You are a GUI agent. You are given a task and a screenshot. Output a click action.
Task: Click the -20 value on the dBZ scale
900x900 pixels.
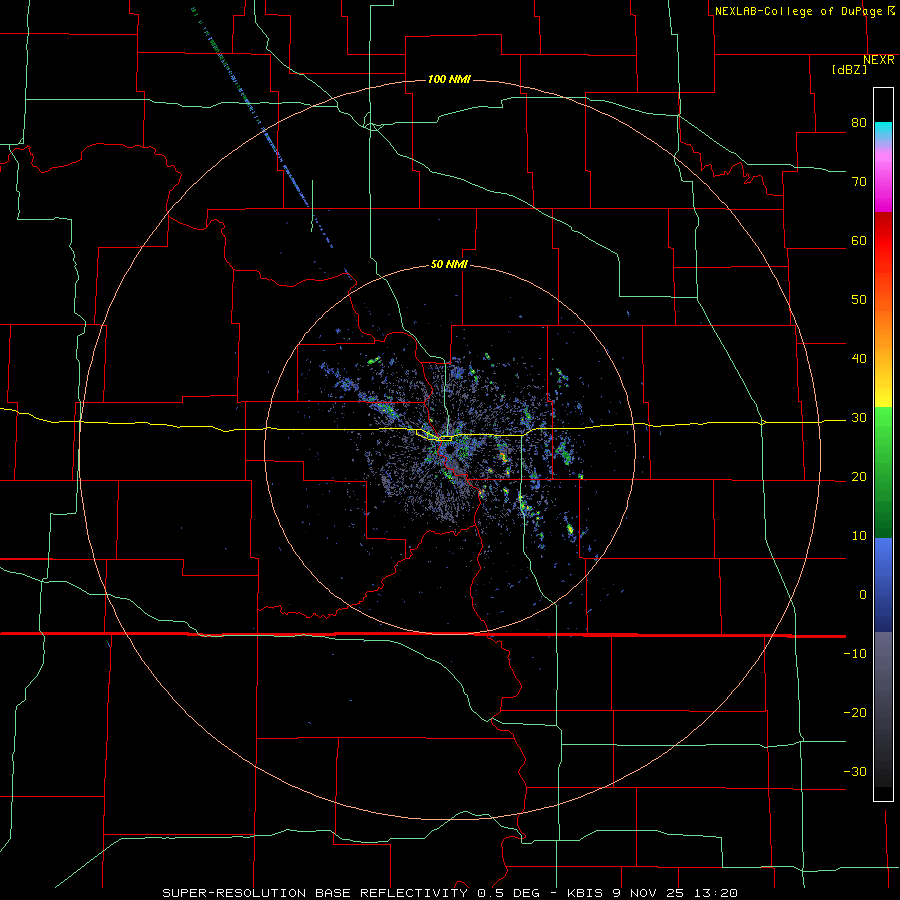pos(855,713)
